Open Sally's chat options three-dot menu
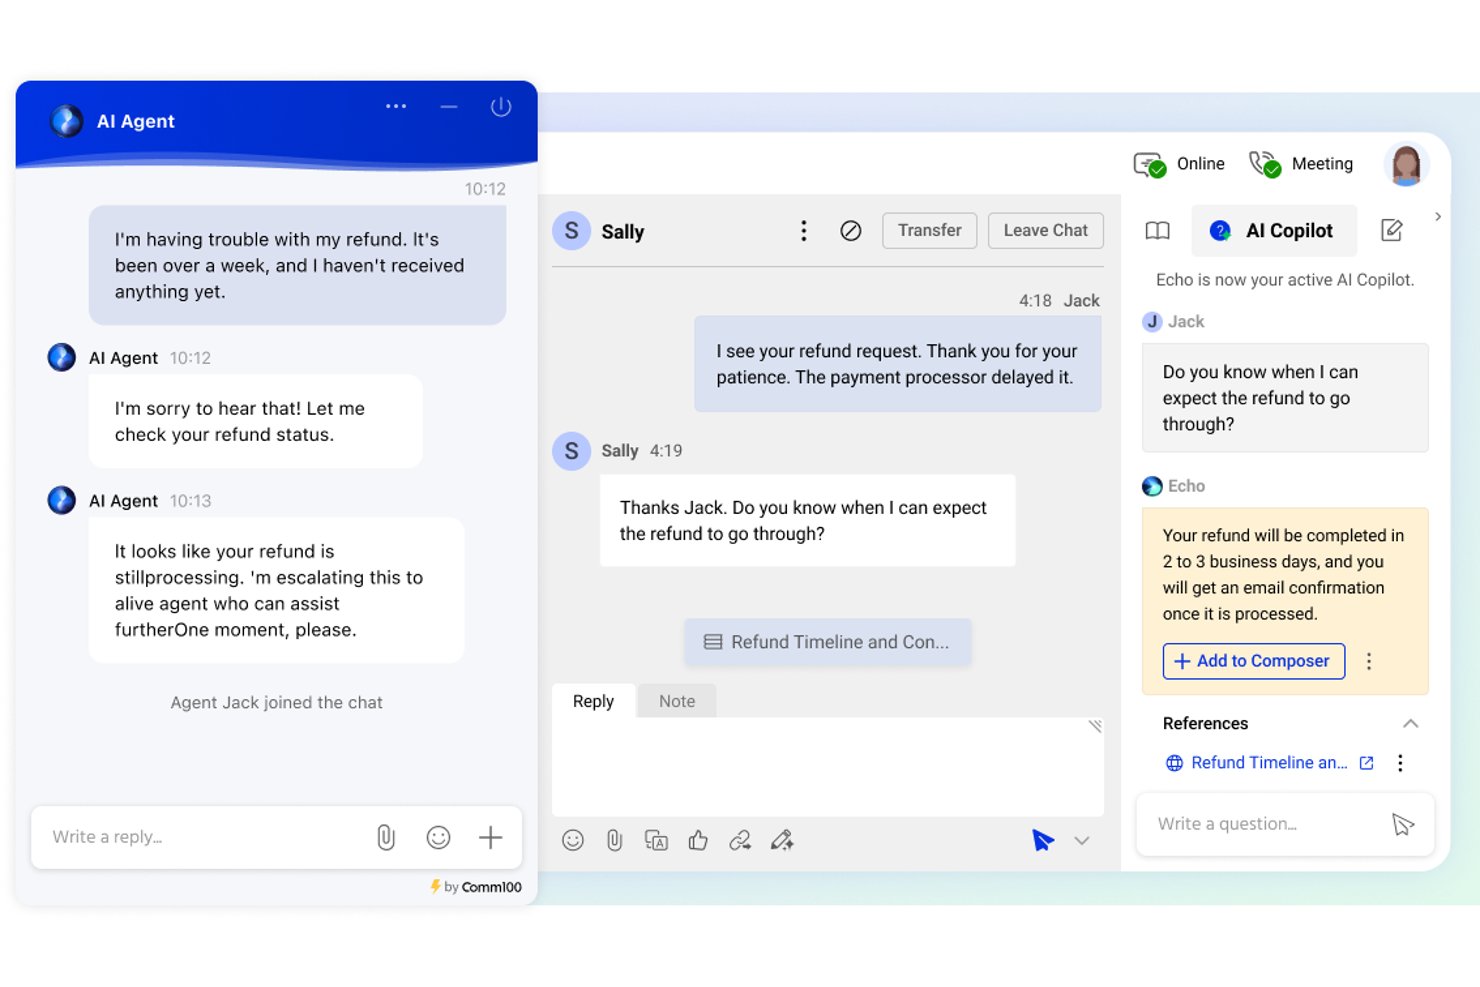The height and width of the screenshot is (987, 1480). coord(803,231)
